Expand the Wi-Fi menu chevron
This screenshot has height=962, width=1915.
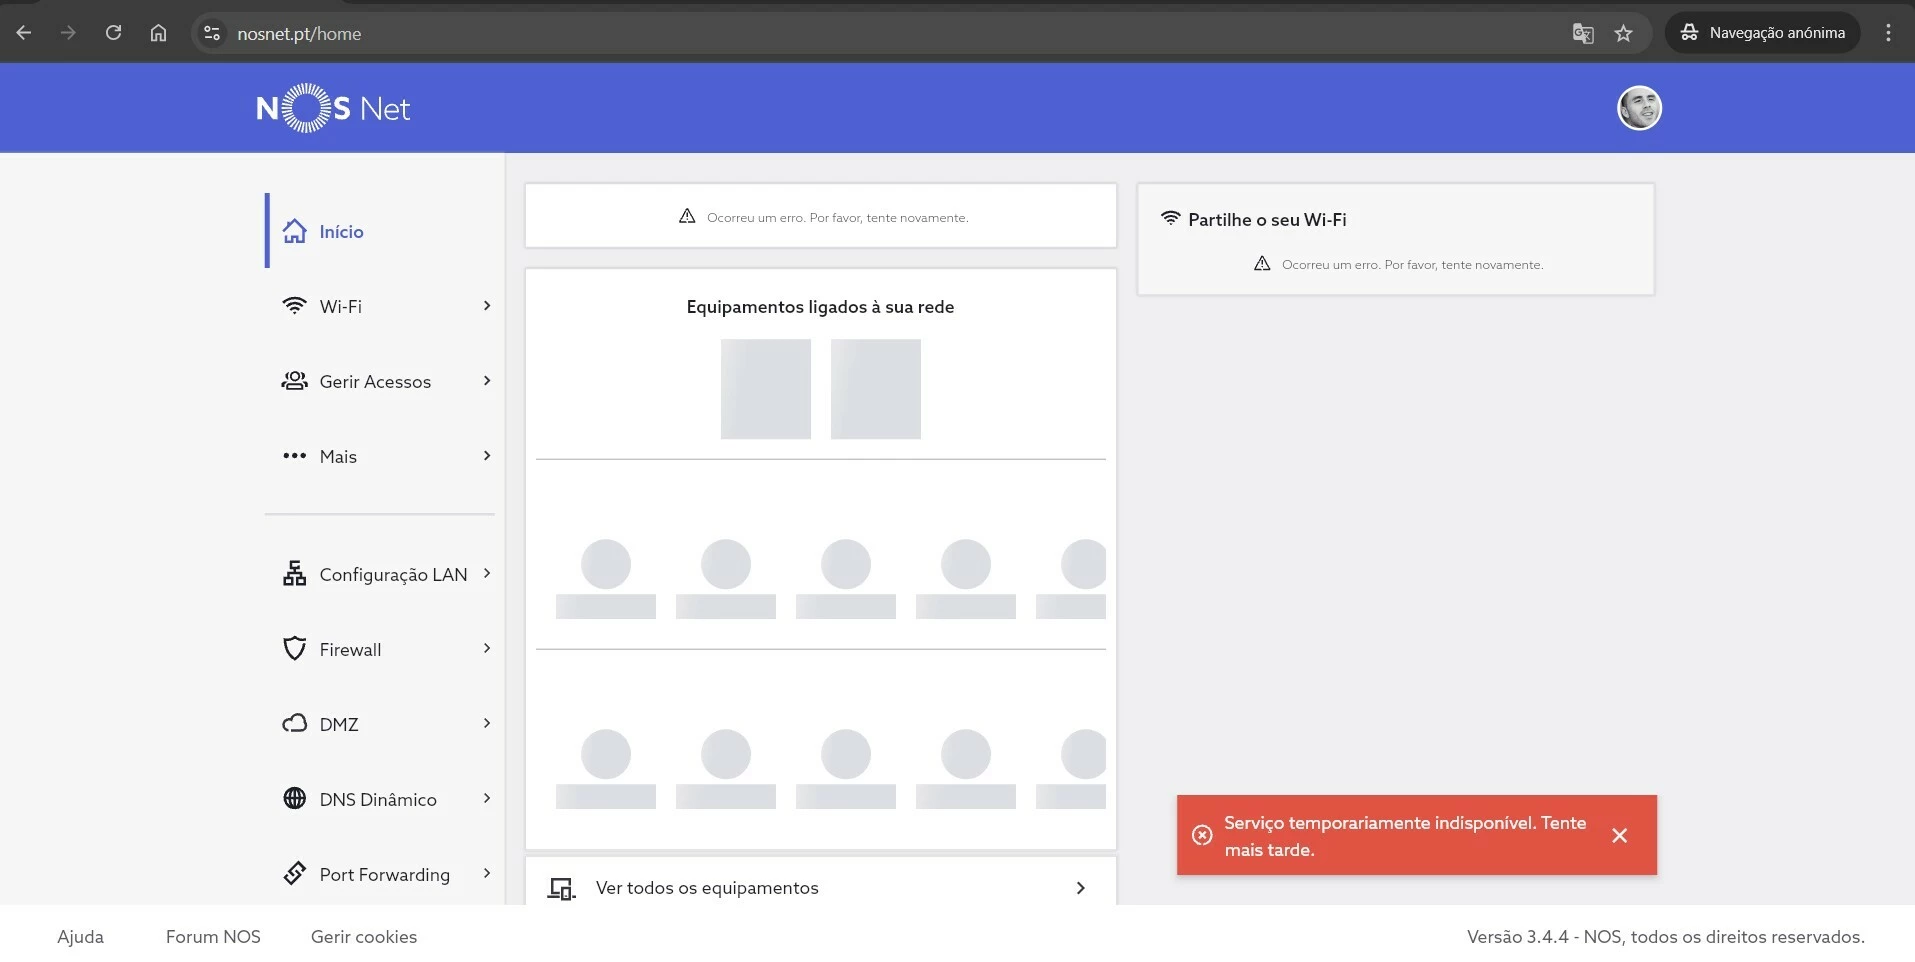point(487,306)
